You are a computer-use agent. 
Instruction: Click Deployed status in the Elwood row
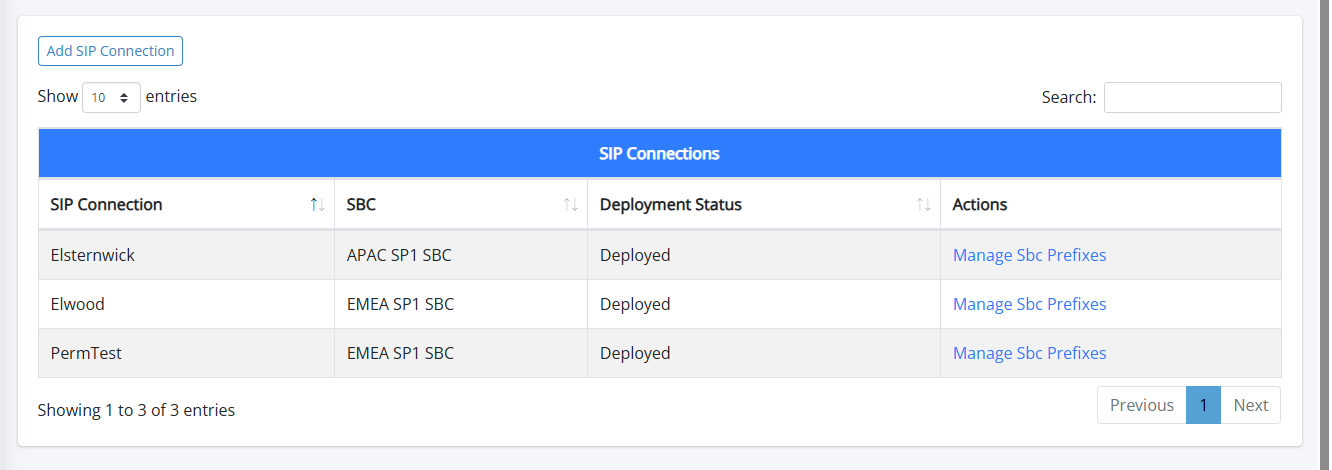(635, 304)
